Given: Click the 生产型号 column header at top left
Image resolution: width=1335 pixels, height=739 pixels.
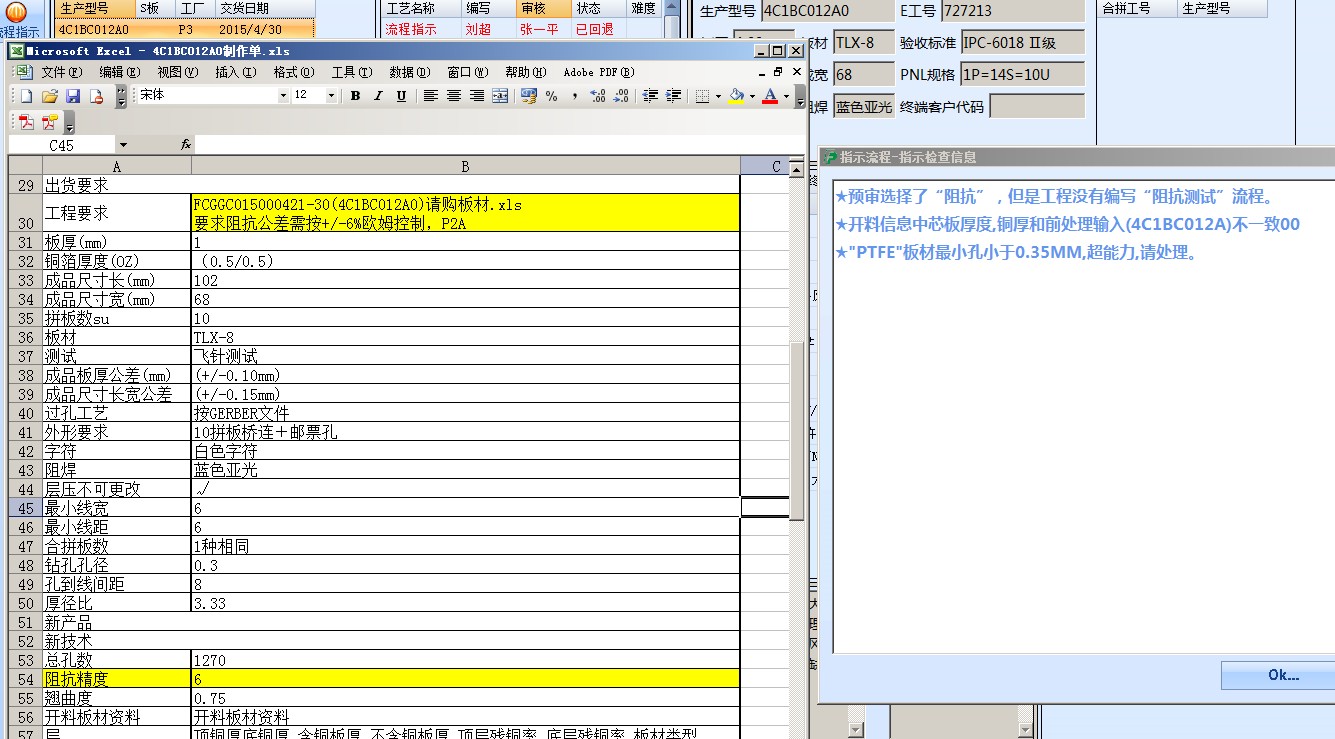Looking at the screenshot, I should tap(96, 9).
